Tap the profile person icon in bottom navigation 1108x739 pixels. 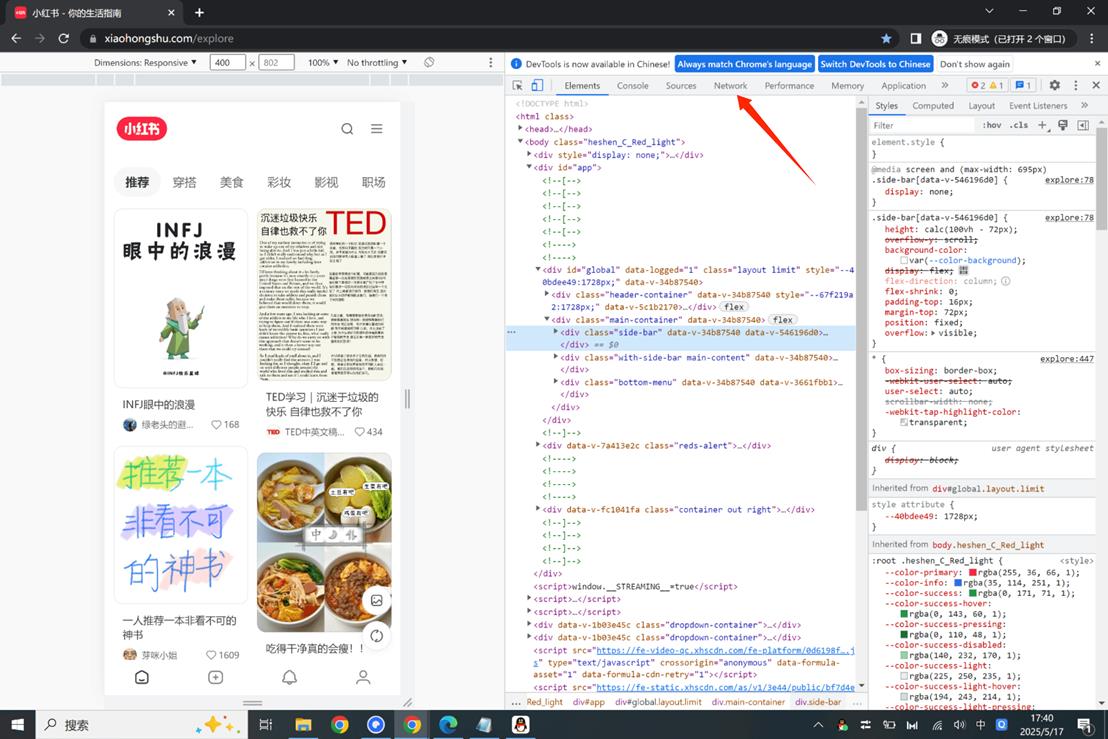[363, 677]
